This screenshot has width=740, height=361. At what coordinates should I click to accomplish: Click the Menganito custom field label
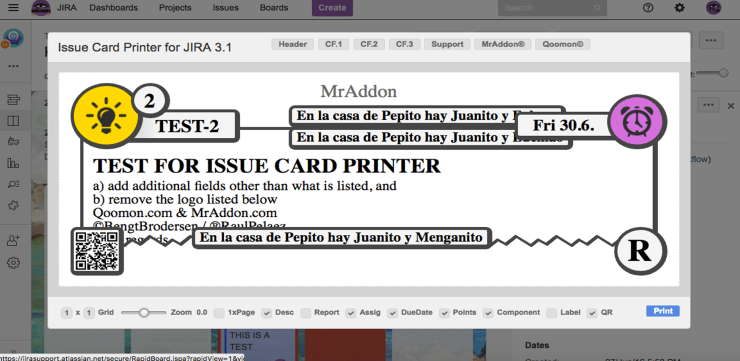342,237
